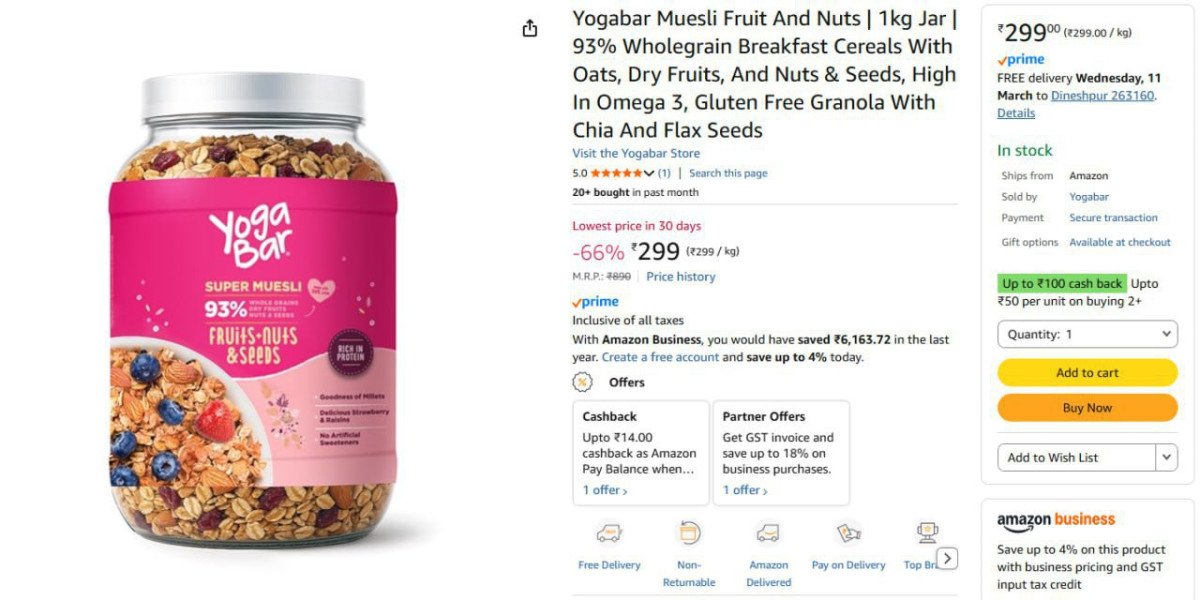1200x600 pixels.
Task: Click the Pay on Delivery icon
Action: coord(849,533)
